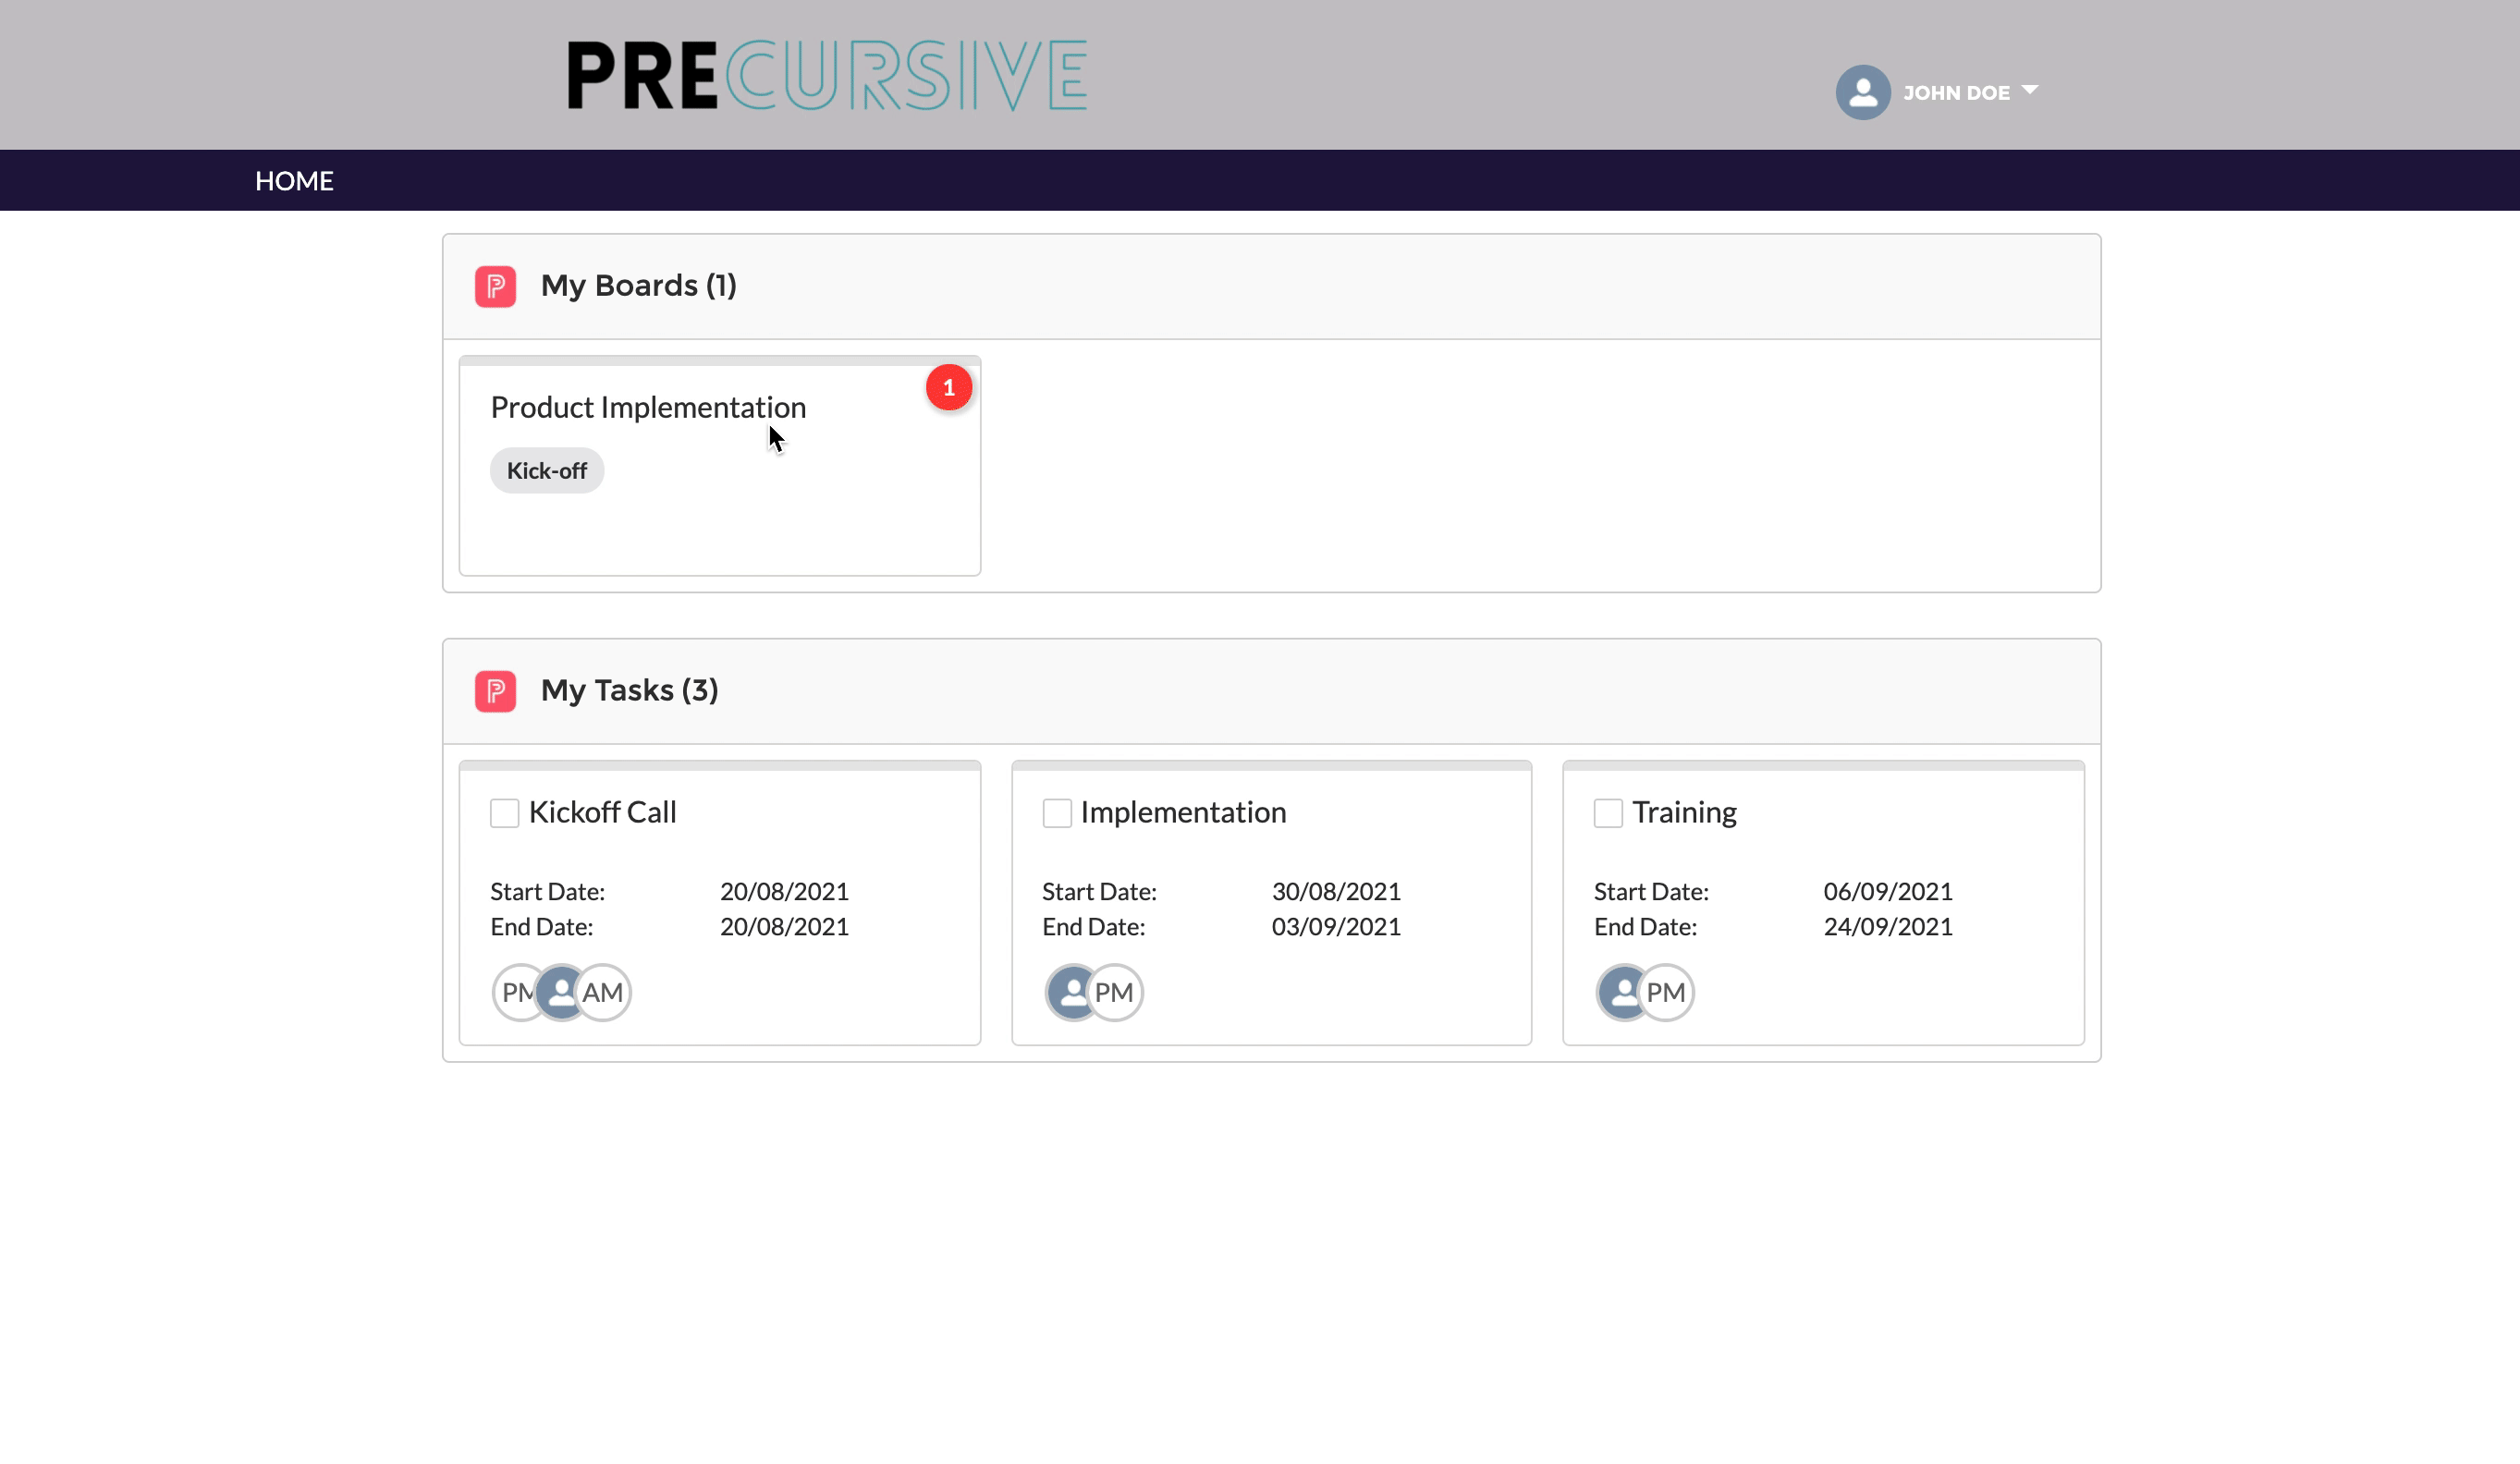Click Implementation end date 03/09/2021
The height and width of the screenshot is (1464, 2520).
click(1336, 927)
